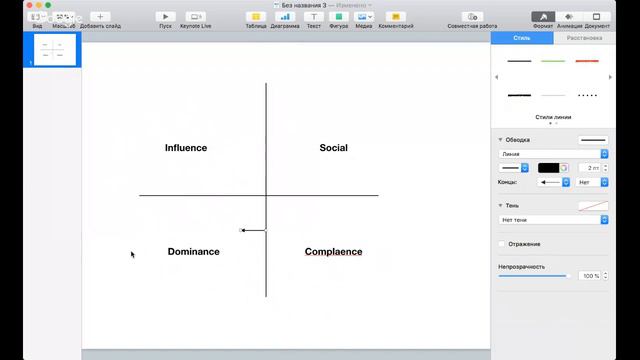The image size is (640, 360).
Task: Choose the thin black line style preset
Action: 519,61
